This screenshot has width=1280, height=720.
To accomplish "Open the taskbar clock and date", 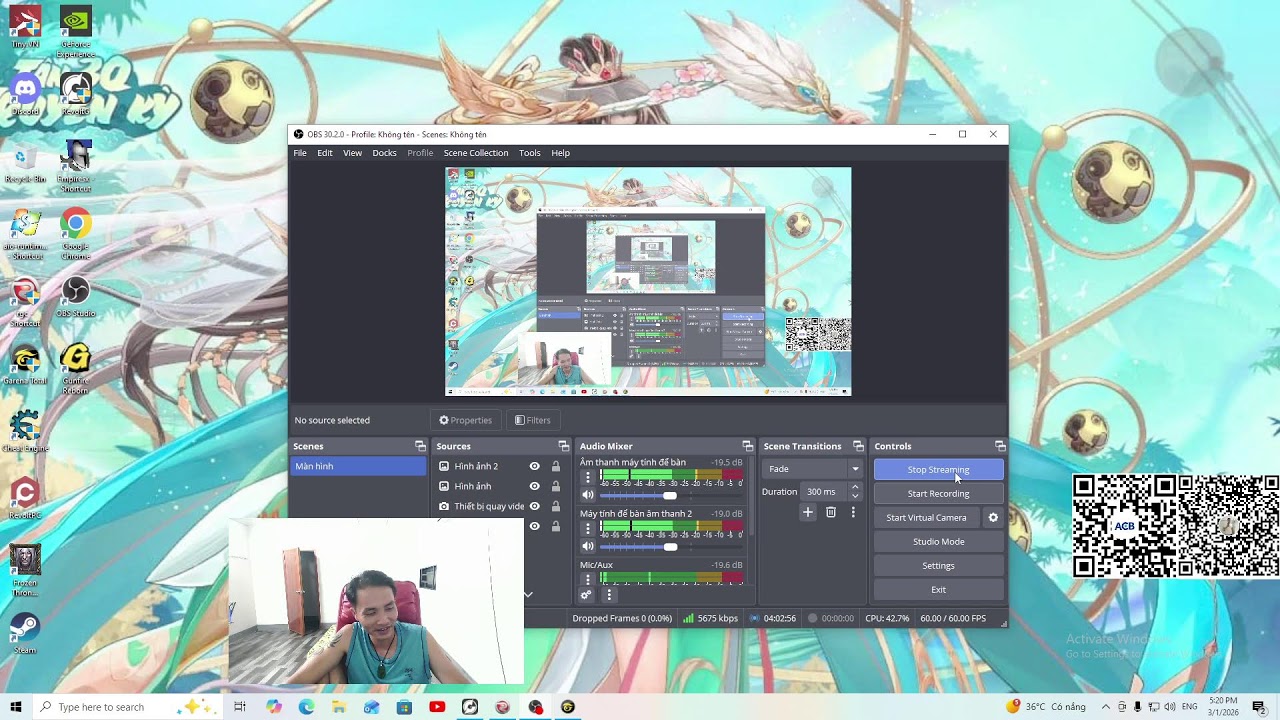I will coord(1223,707).
